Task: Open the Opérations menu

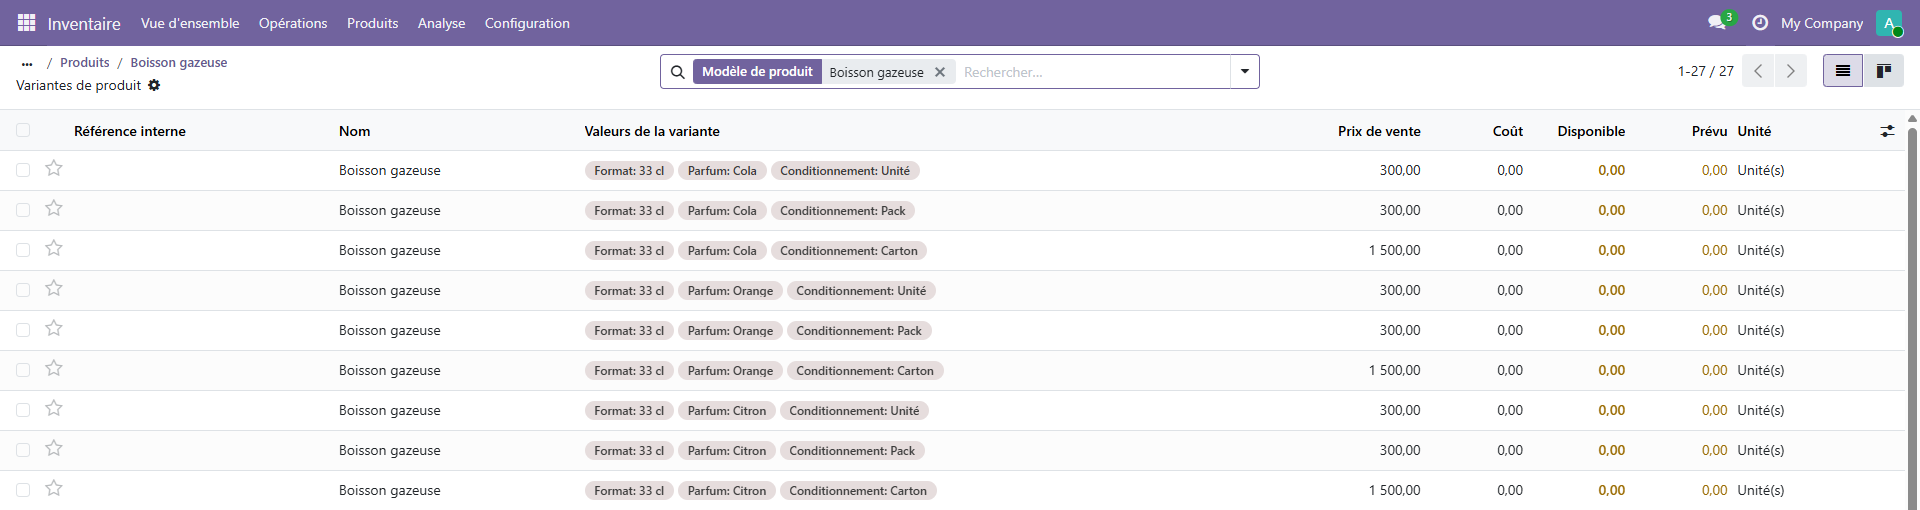Action: click(x=293, y=23)
